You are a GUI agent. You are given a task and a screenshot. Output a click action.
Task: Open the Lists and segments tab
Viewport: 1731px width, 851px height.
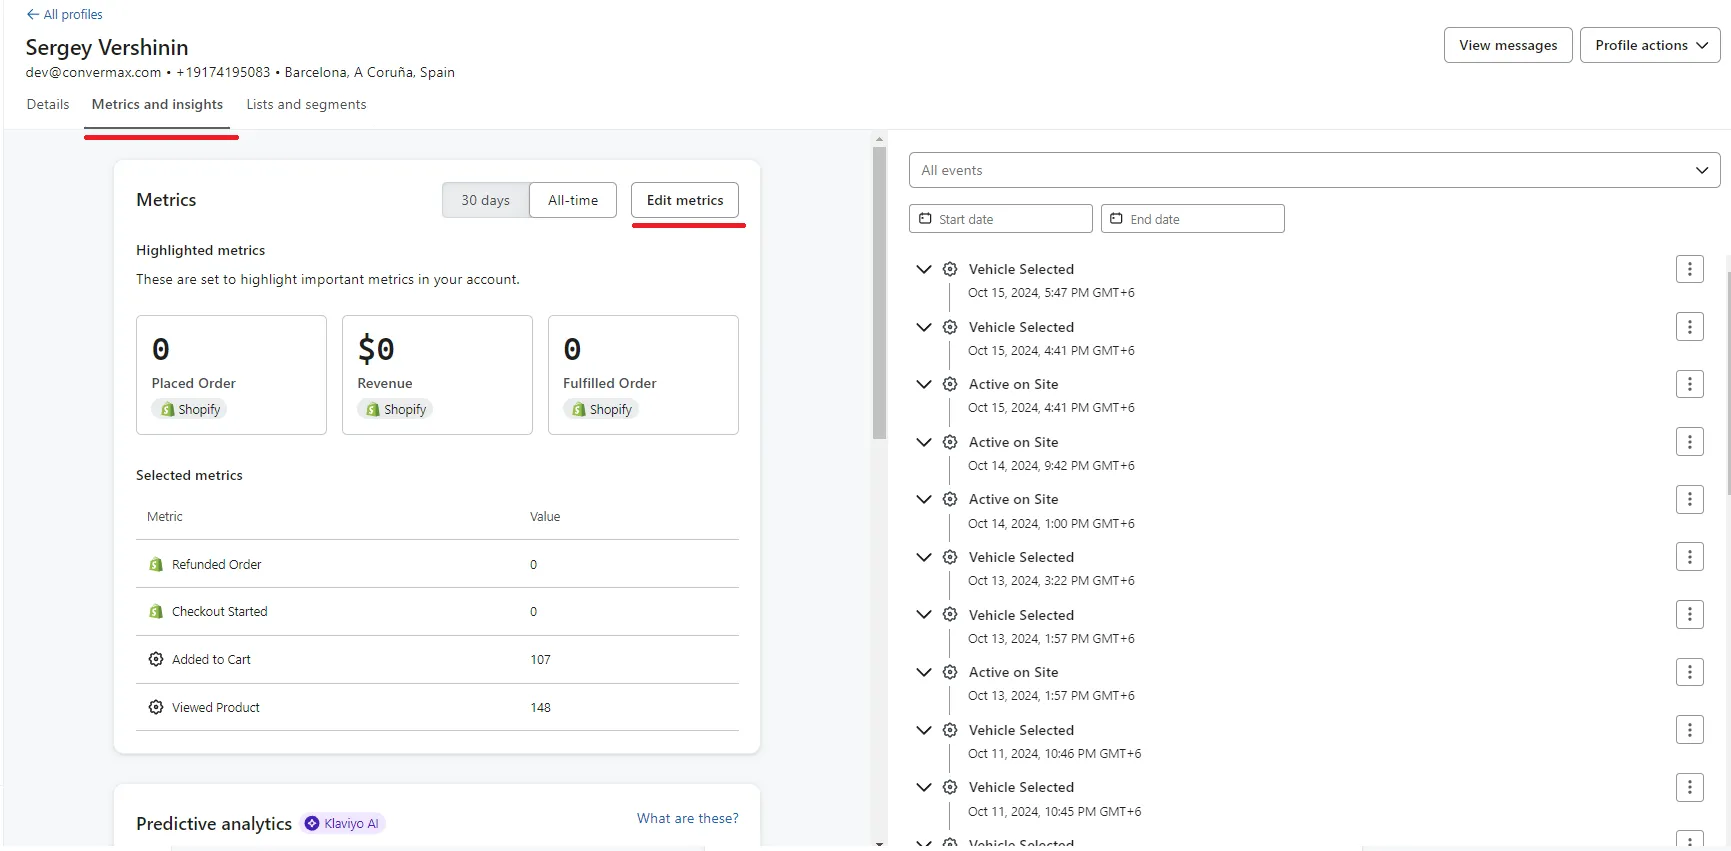tap(306, 104)
